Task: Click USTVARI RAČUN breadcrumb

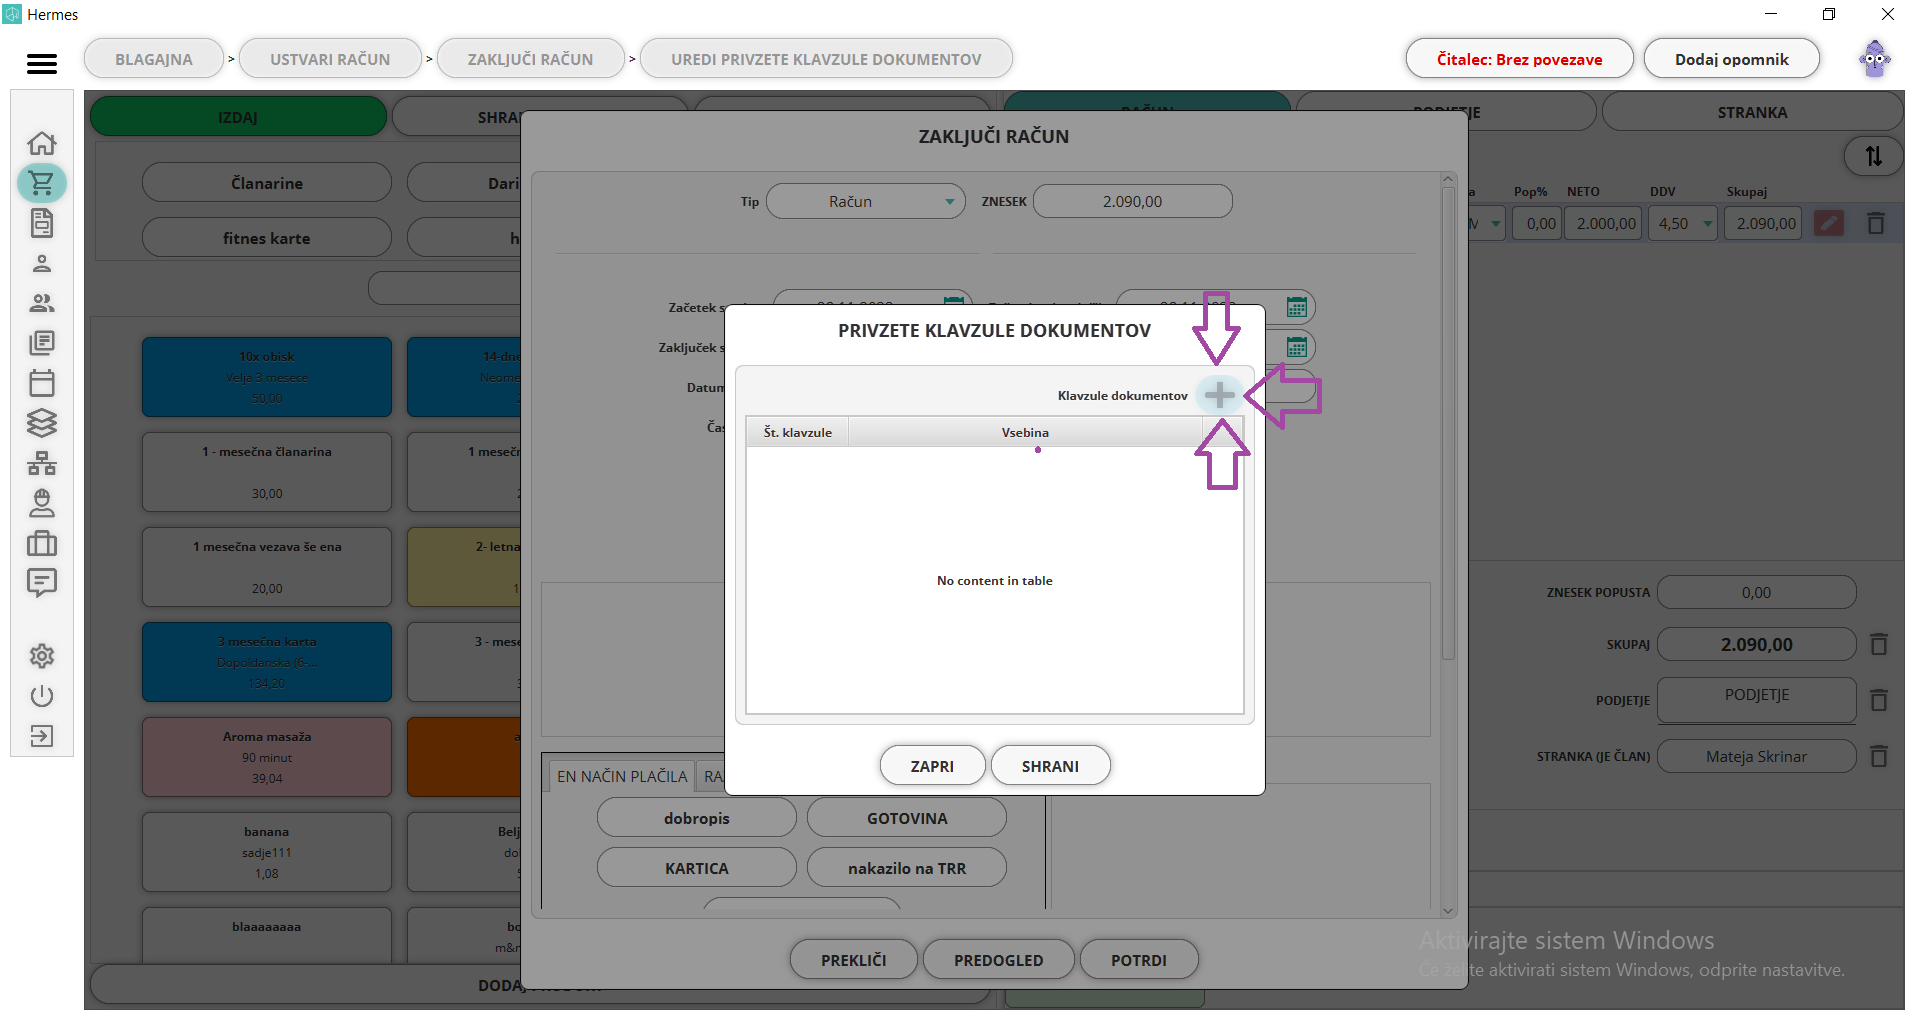Action: click(330, 59)
